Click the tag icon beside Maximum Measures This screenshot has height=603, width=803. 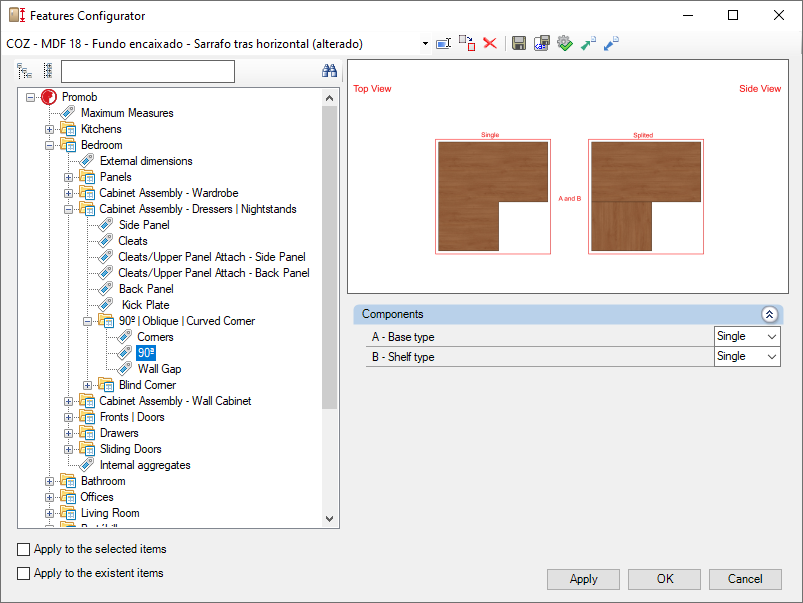point(68,113)
